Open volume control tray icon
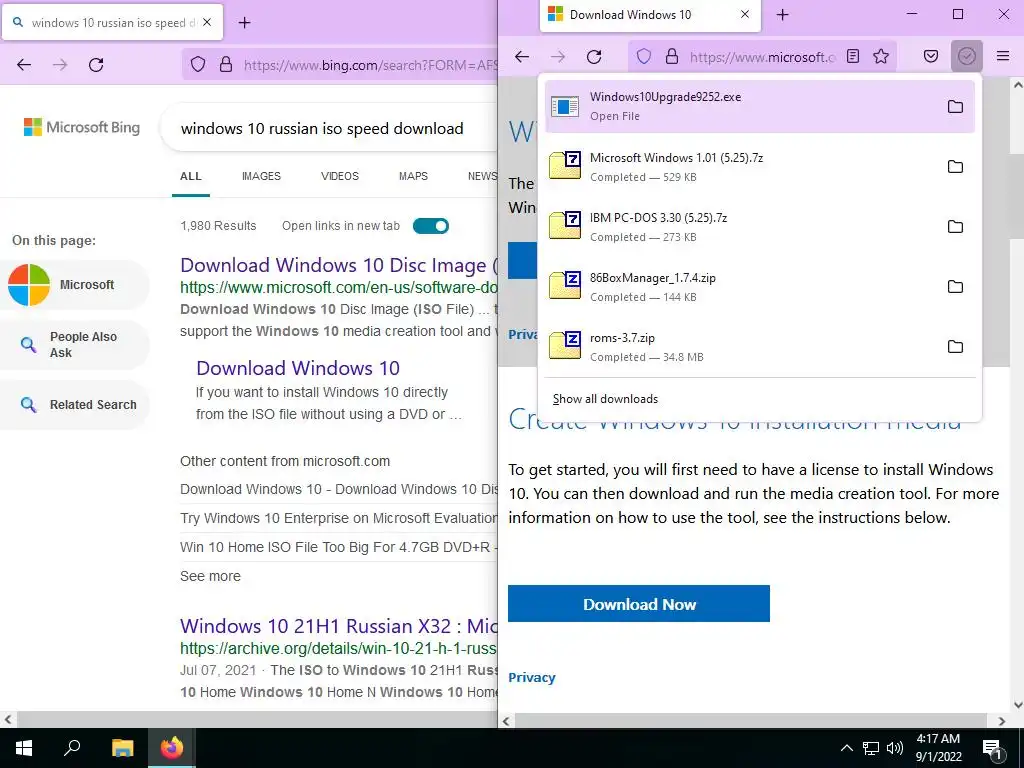The height and width of the screenshot is (768, 1024). 895,748
